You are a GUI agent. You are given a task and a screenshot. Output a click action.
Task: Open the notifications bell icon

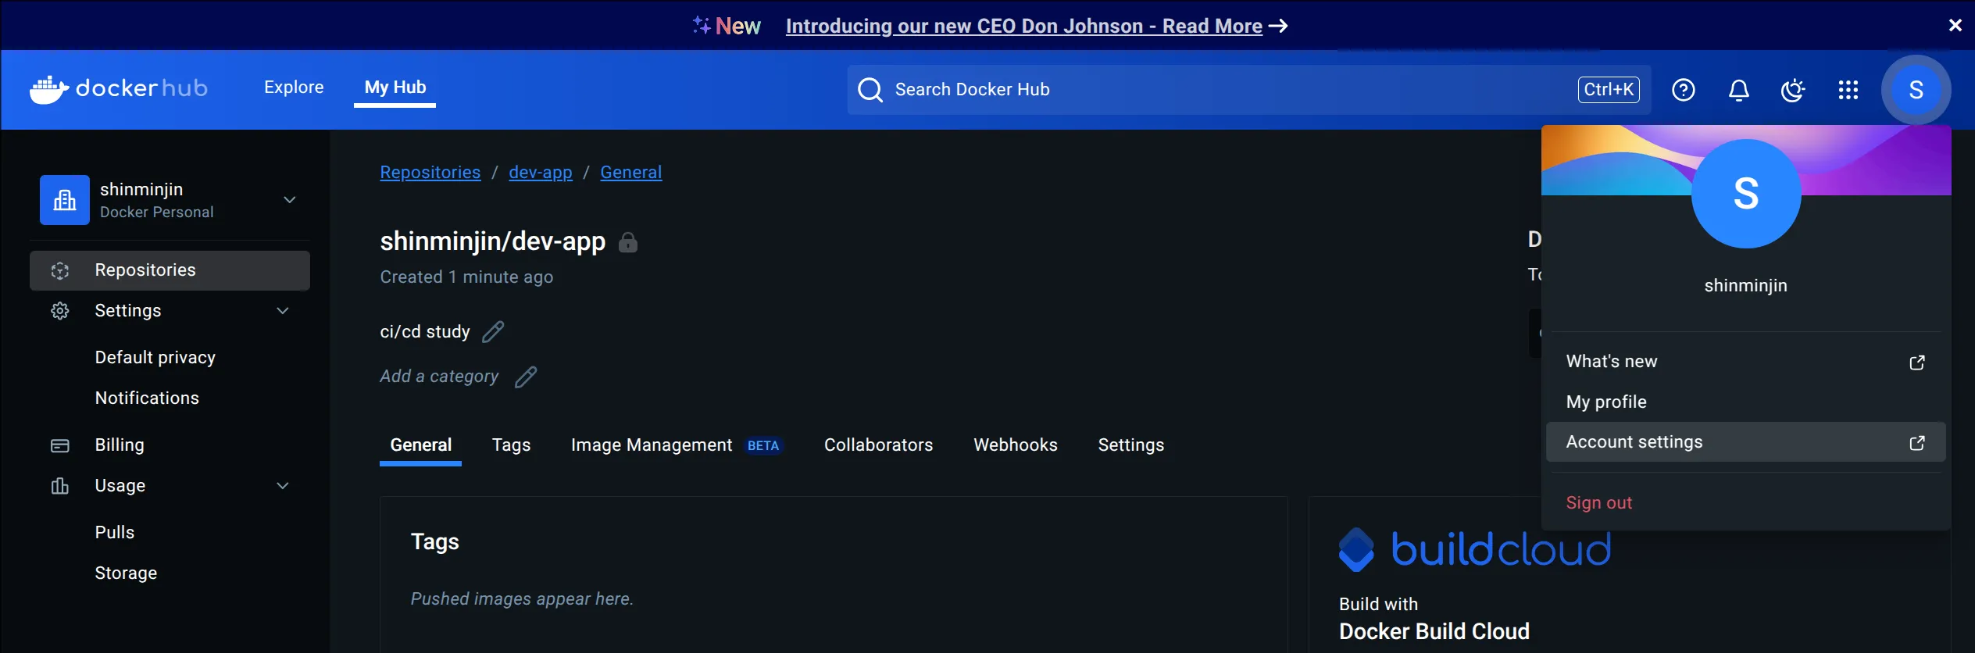tap(1739, 90)
